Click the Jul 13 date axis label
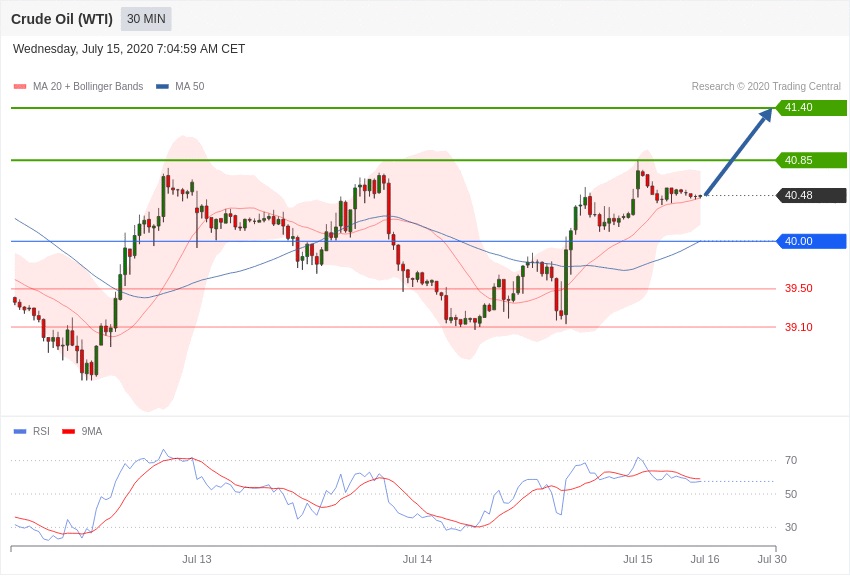850x576 pixels. tap(197, 559)
